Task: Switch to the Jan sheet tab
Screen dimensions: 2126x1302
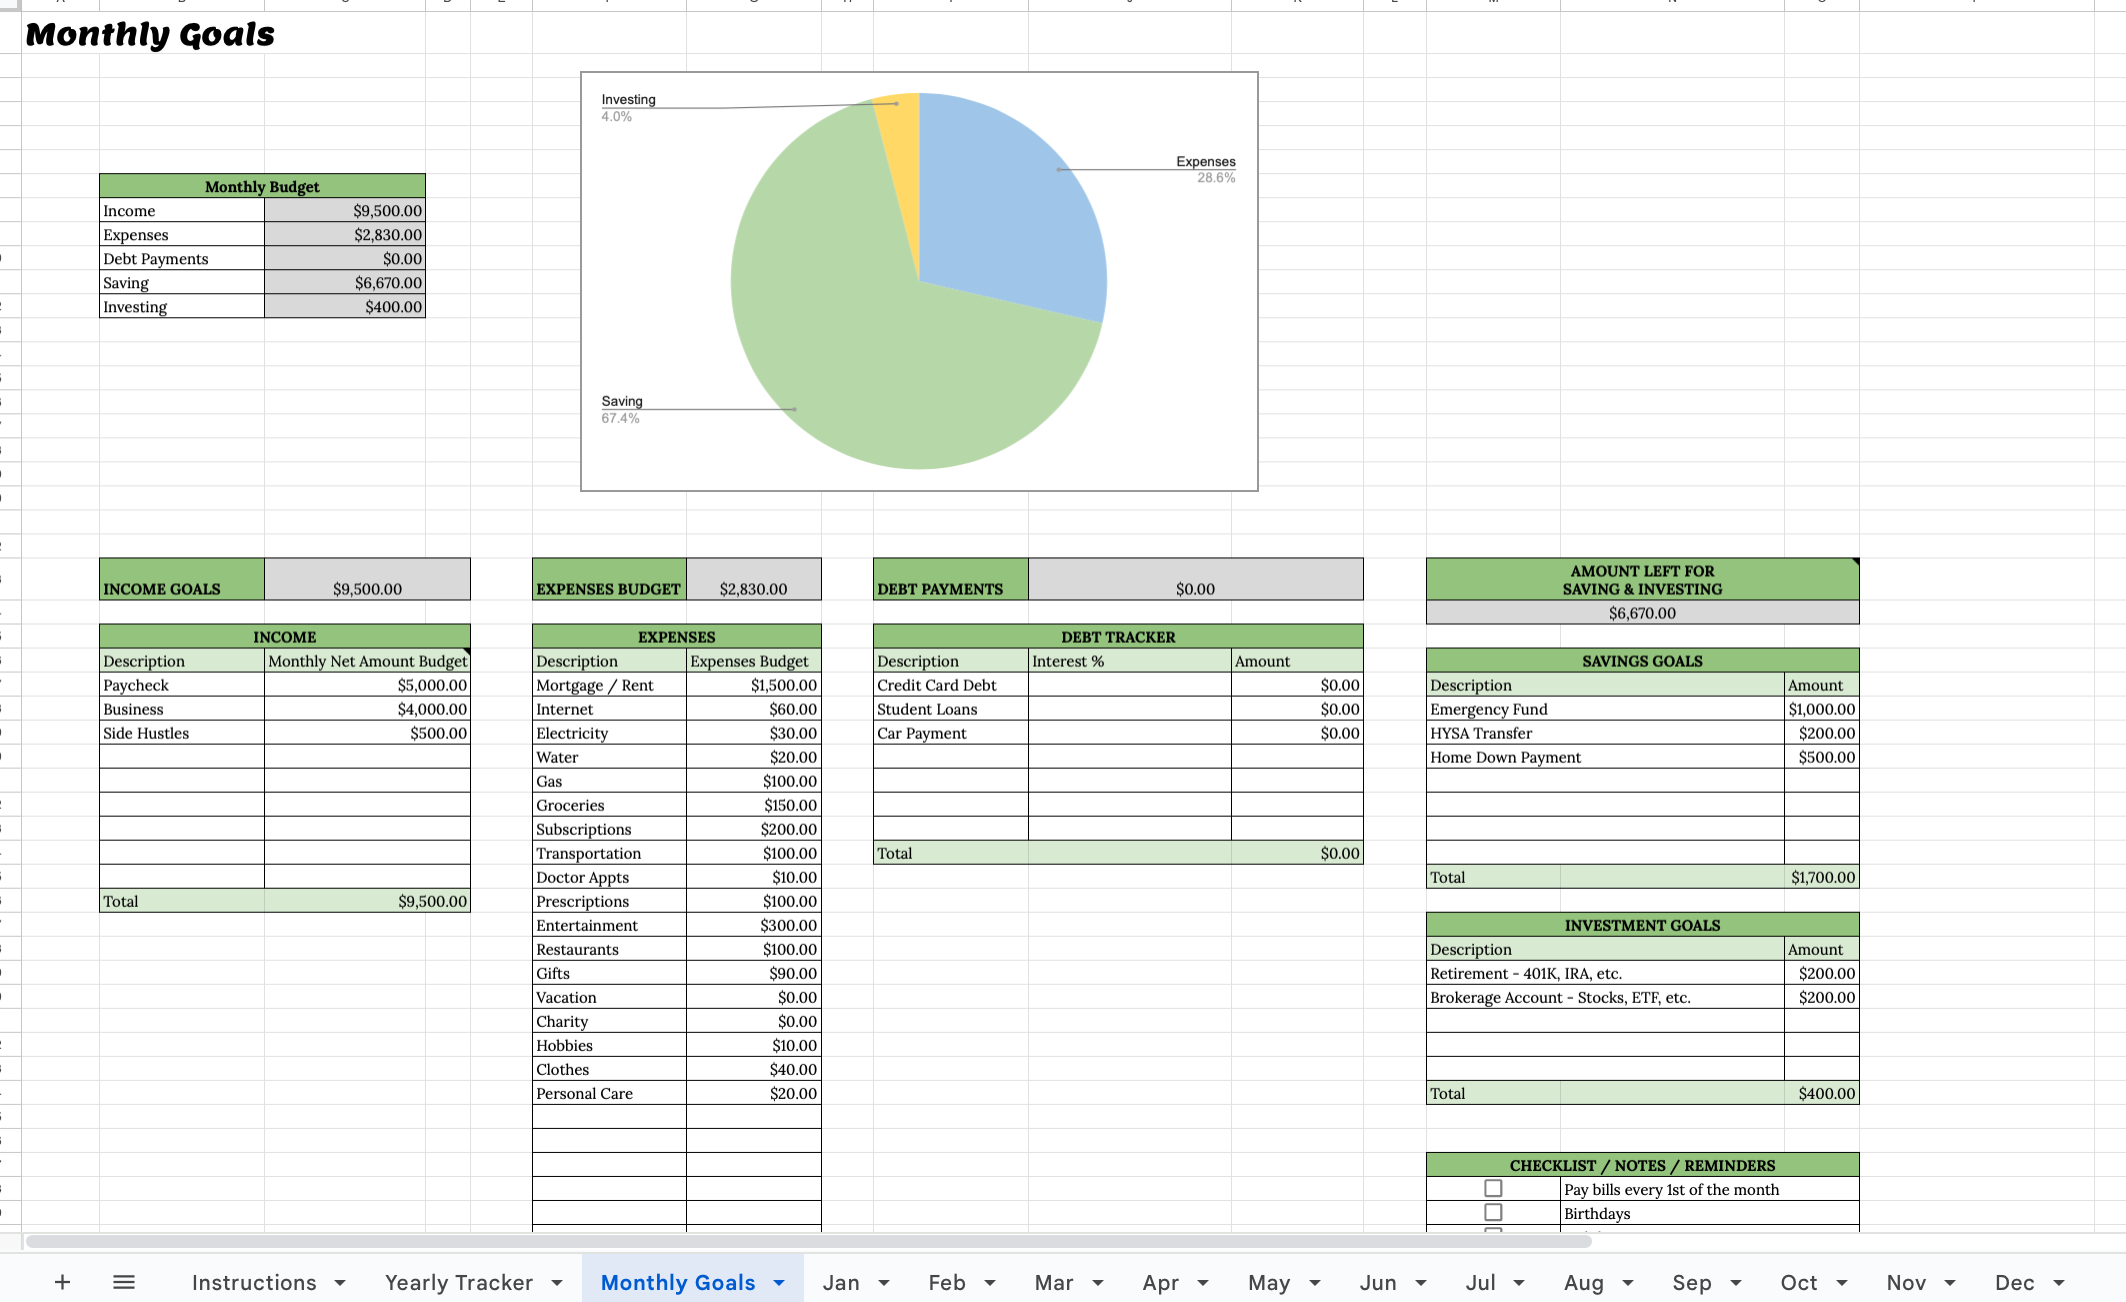Action: pos(841,1282)
